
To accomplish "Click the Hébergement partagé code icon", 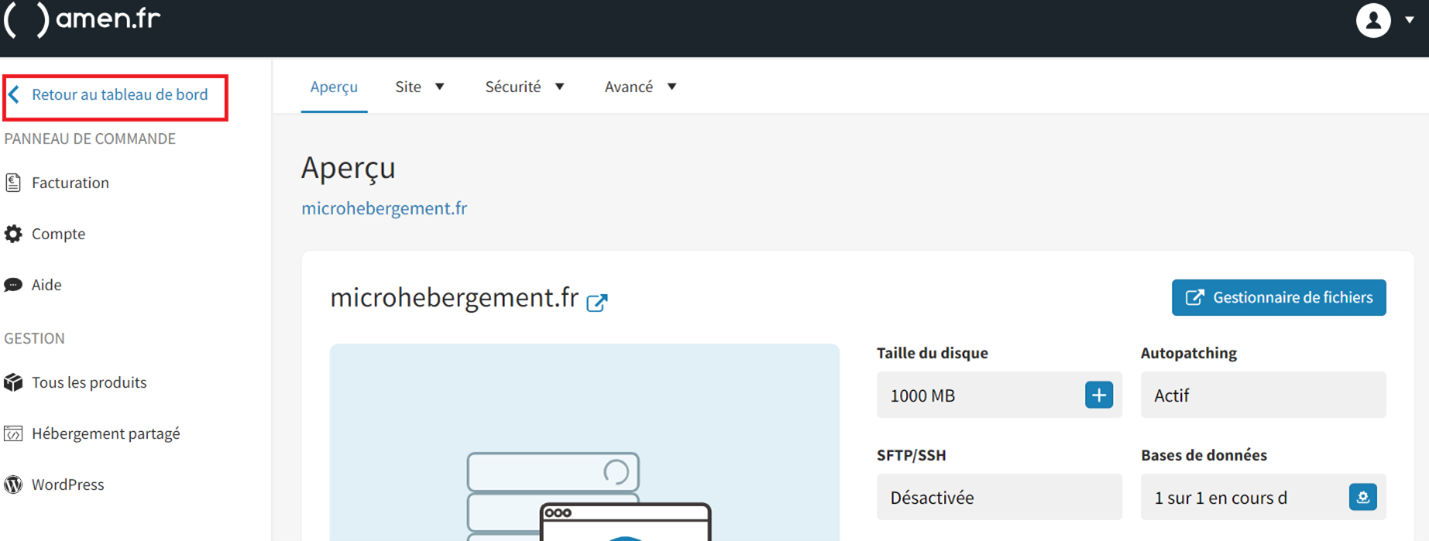I will [x=13, y=434].
